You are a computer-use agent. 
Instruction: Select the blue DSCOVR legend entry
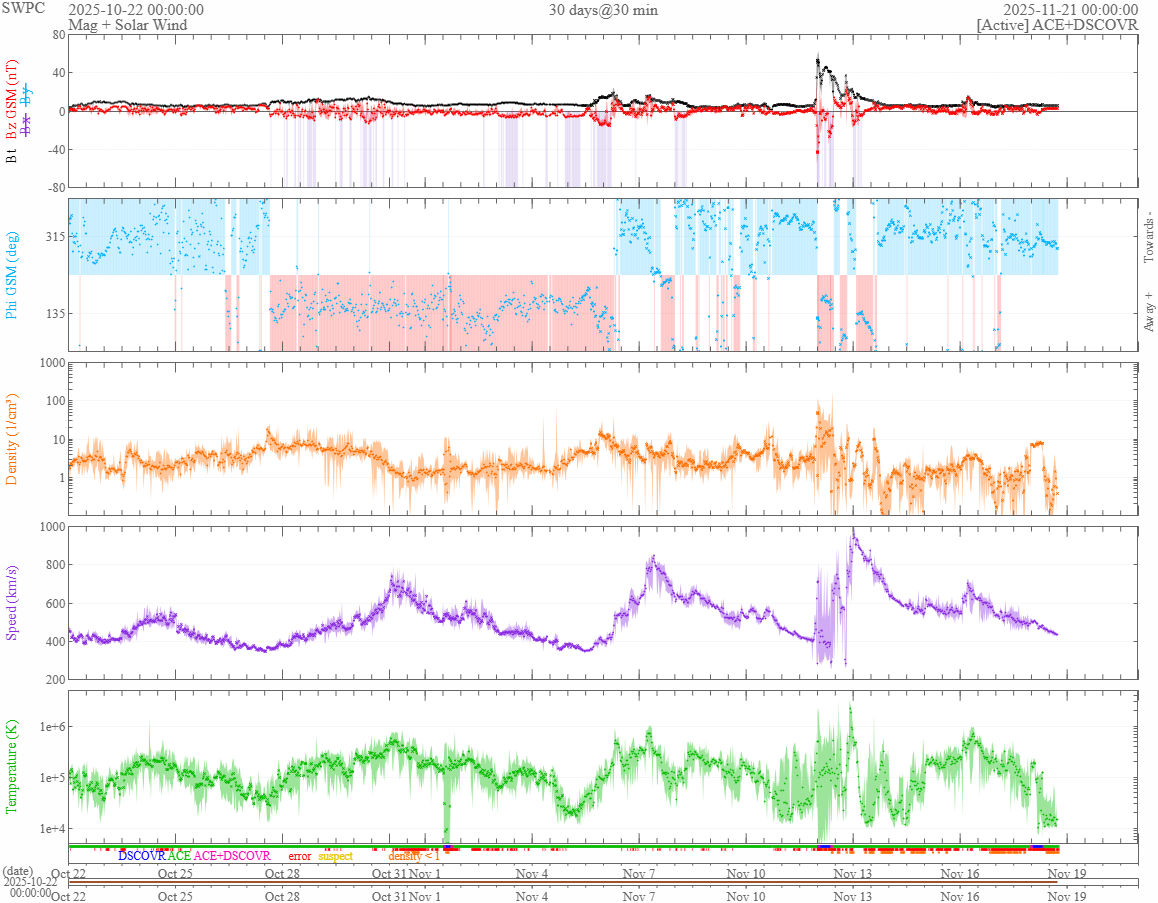142,856
